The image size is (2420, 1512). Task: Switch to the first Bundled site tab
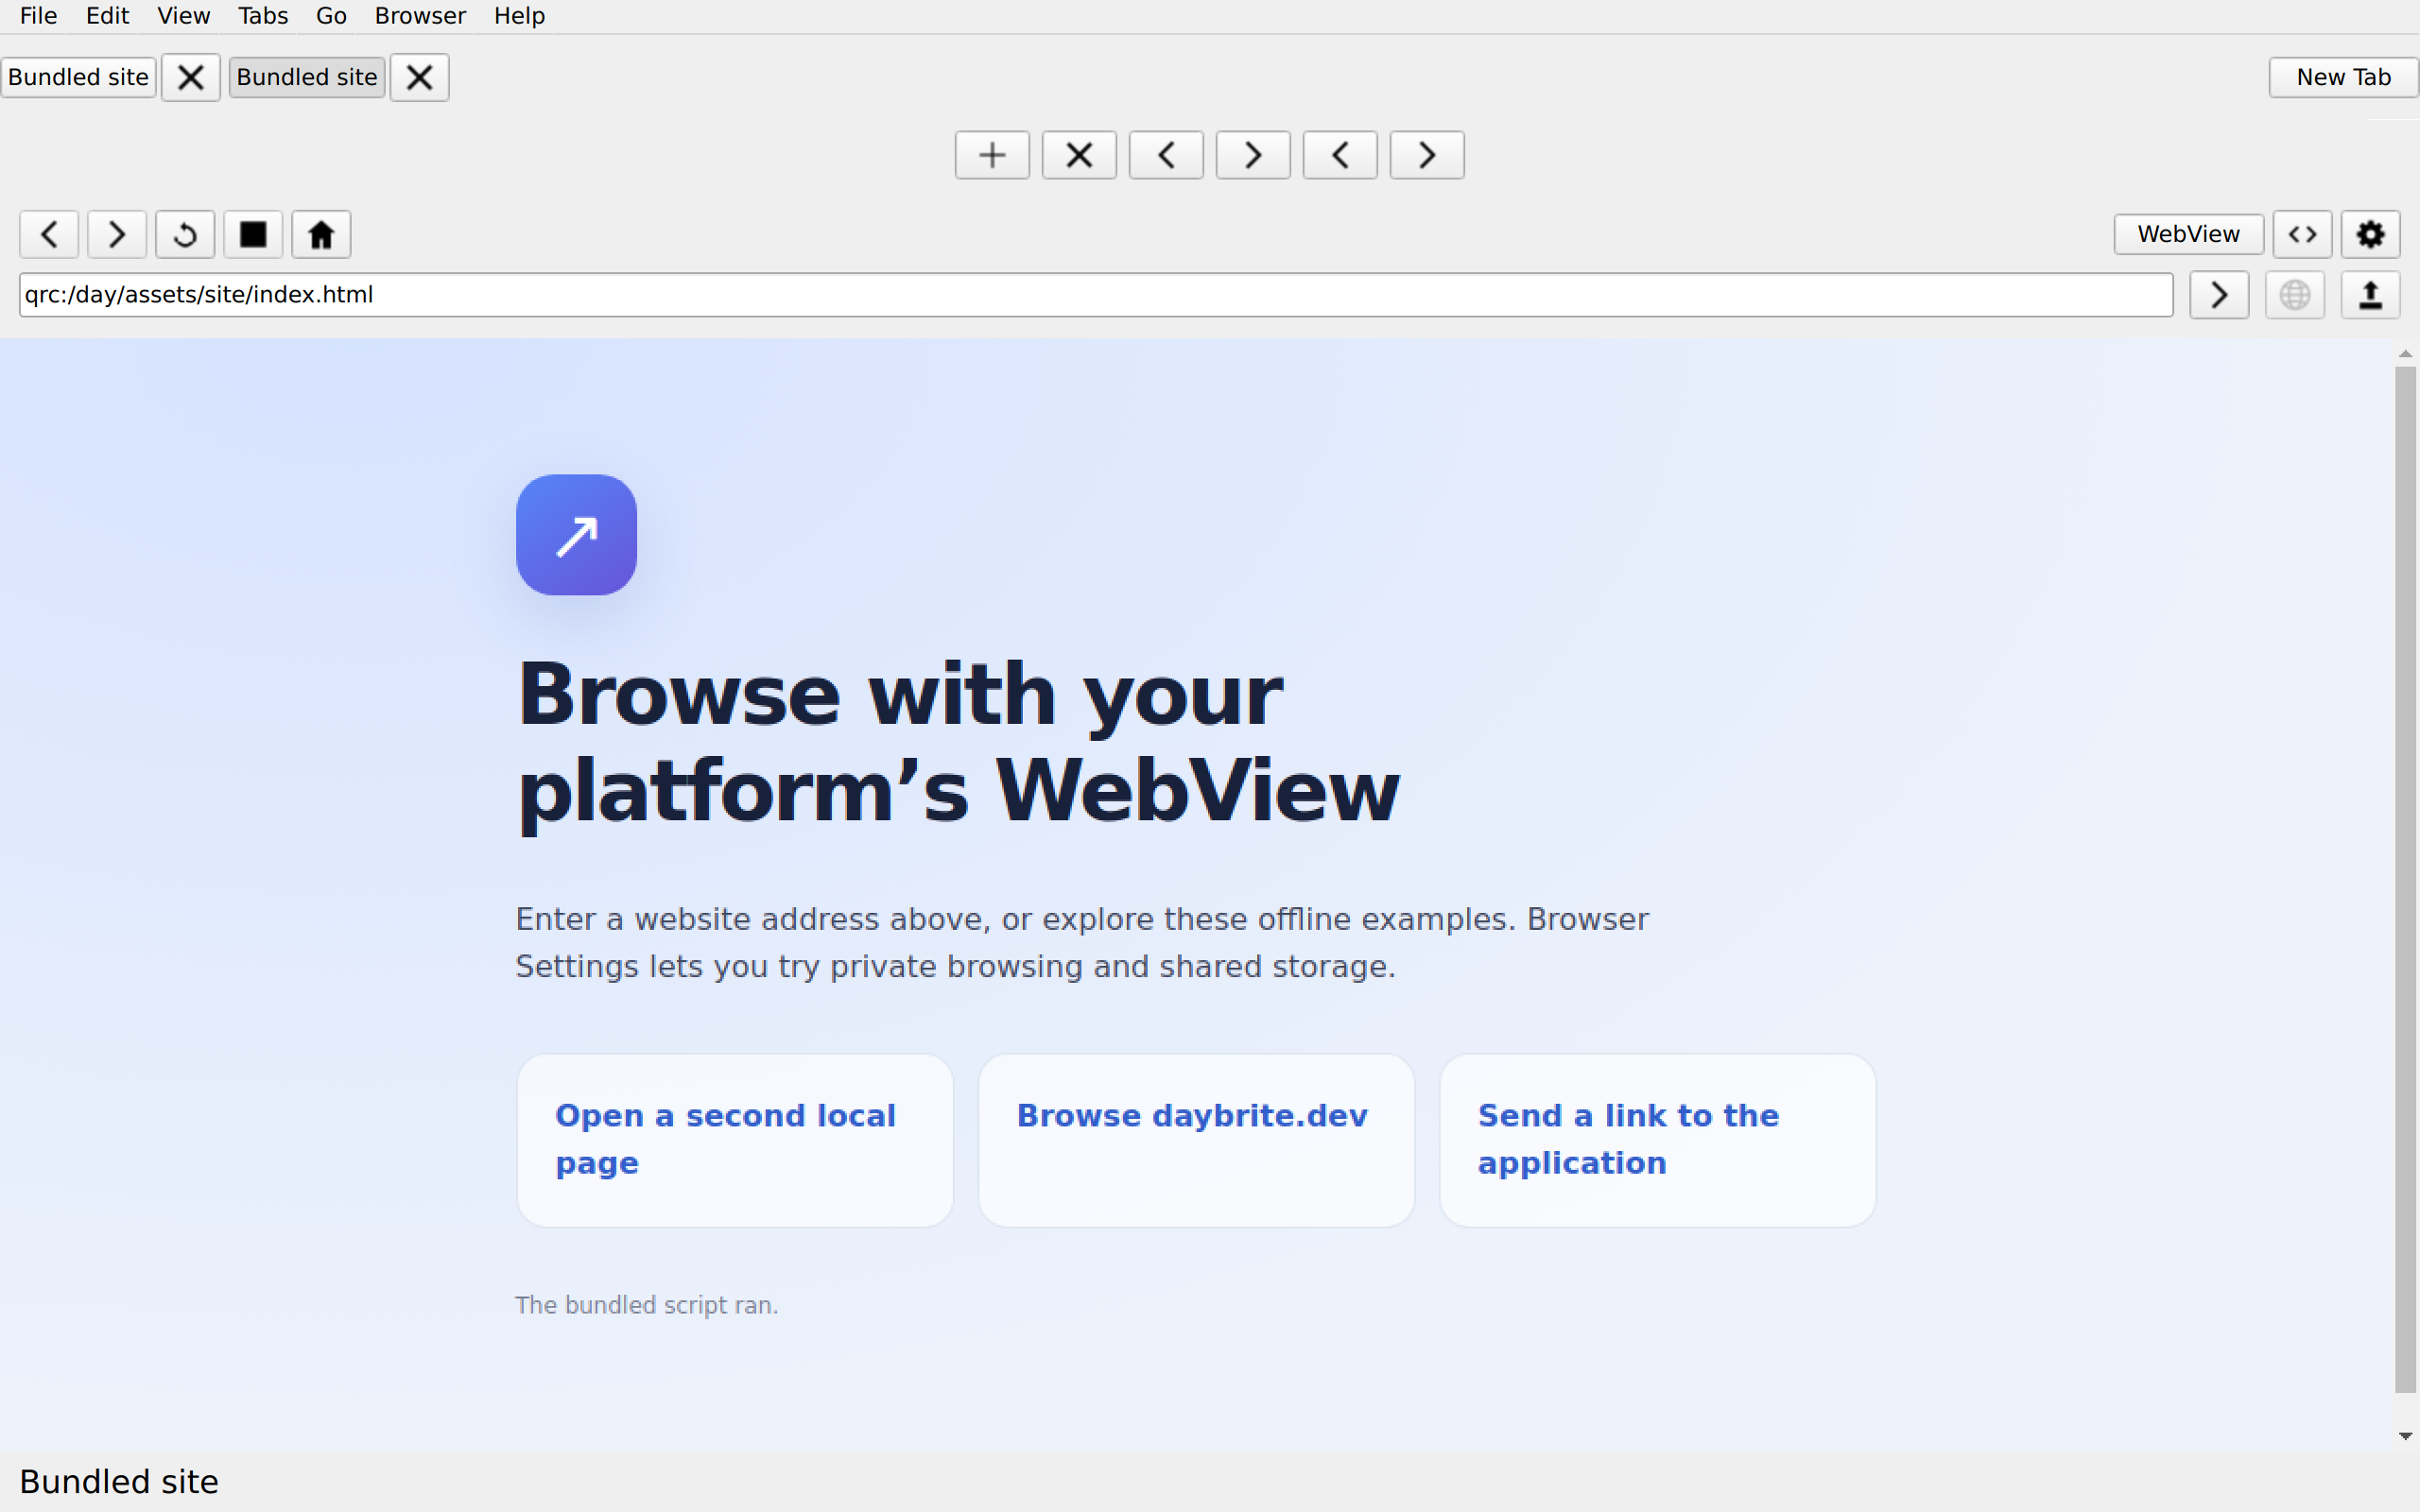tap(78, 77)
